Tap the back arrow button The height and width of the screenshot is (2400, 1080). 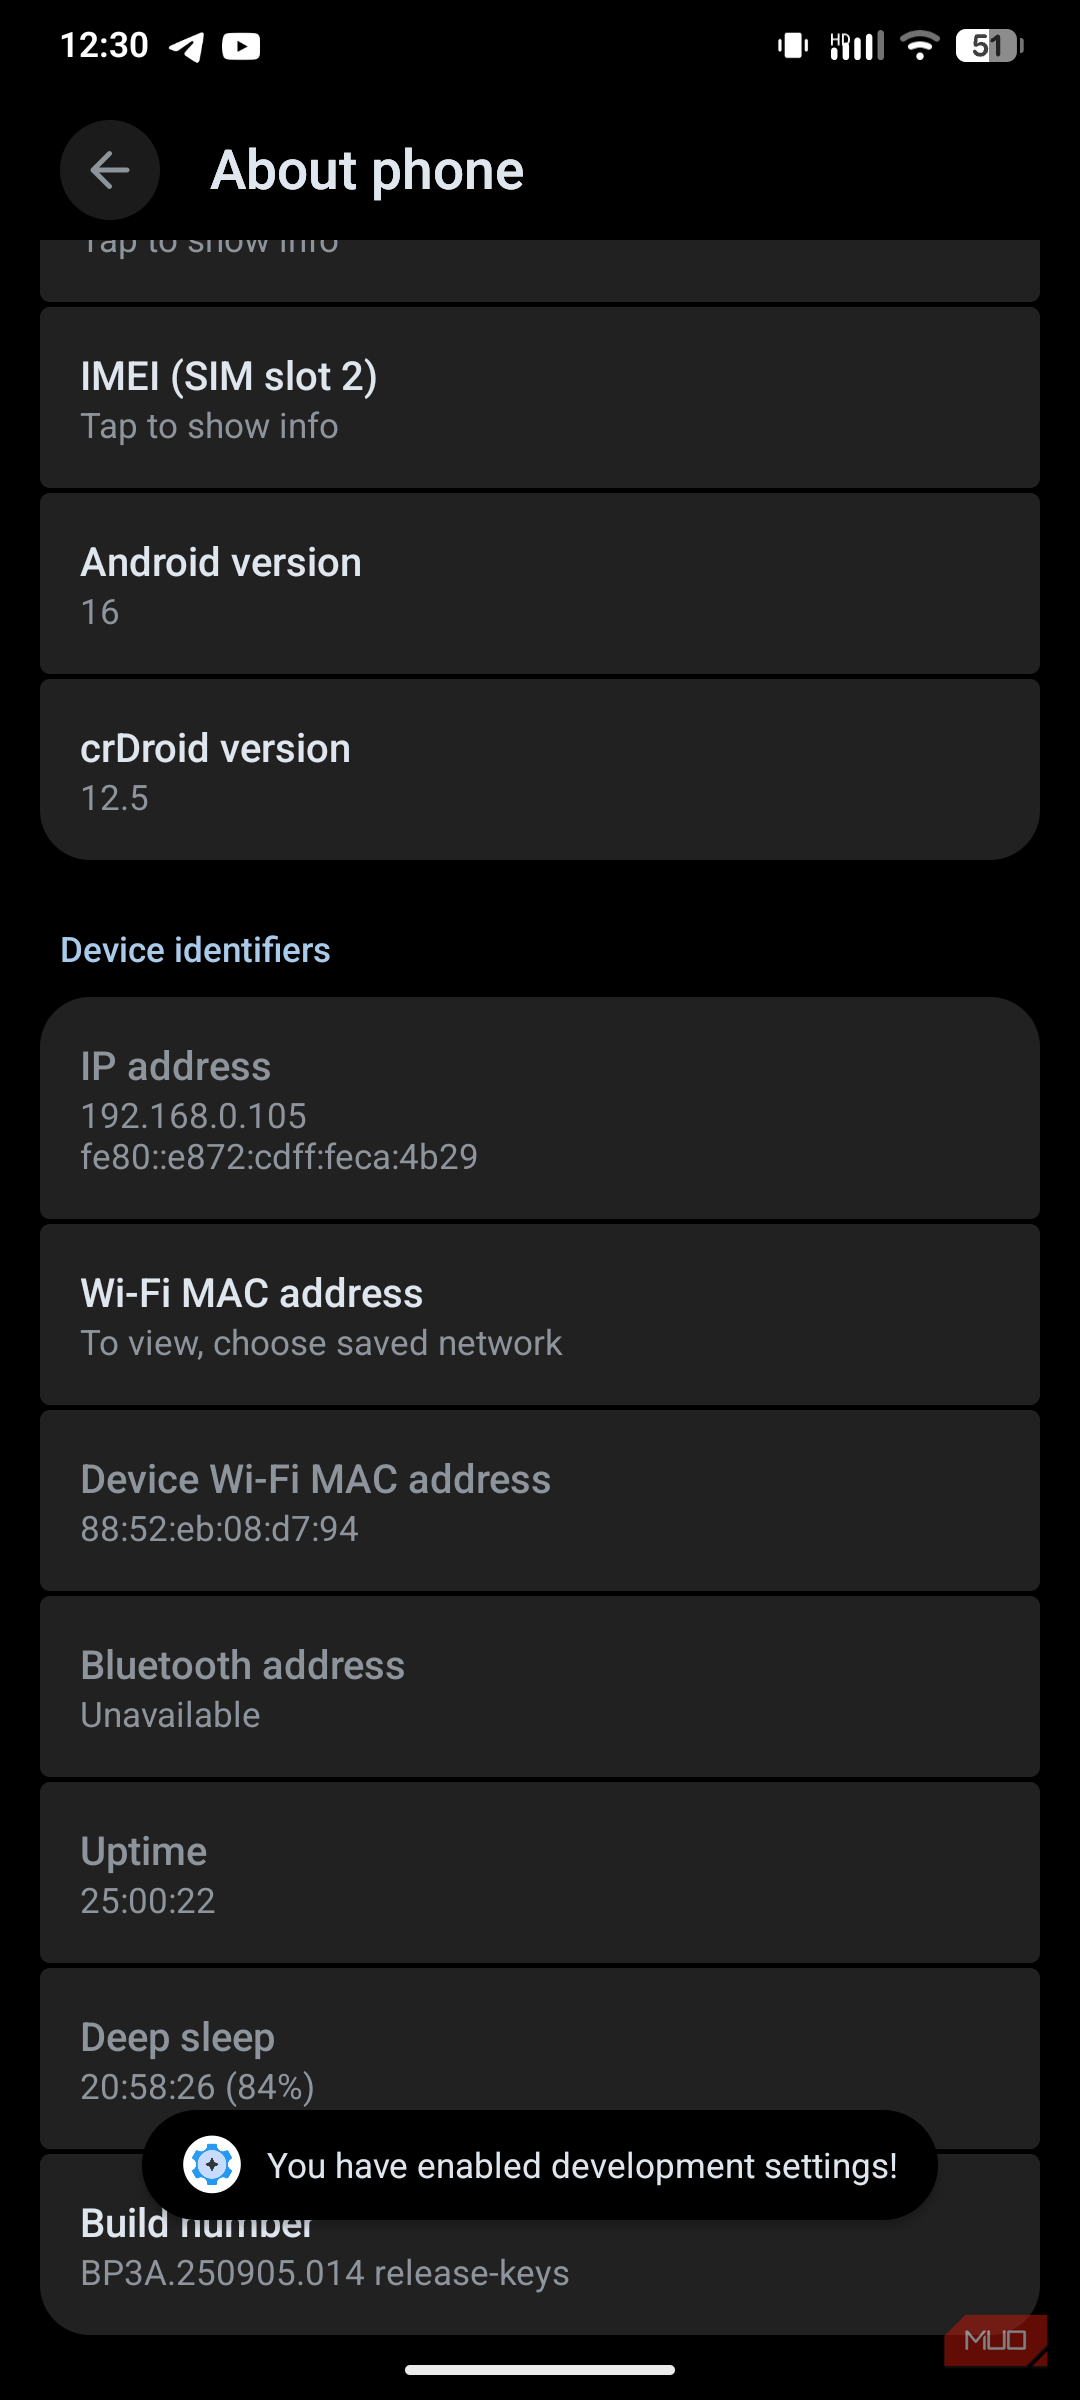110,170
